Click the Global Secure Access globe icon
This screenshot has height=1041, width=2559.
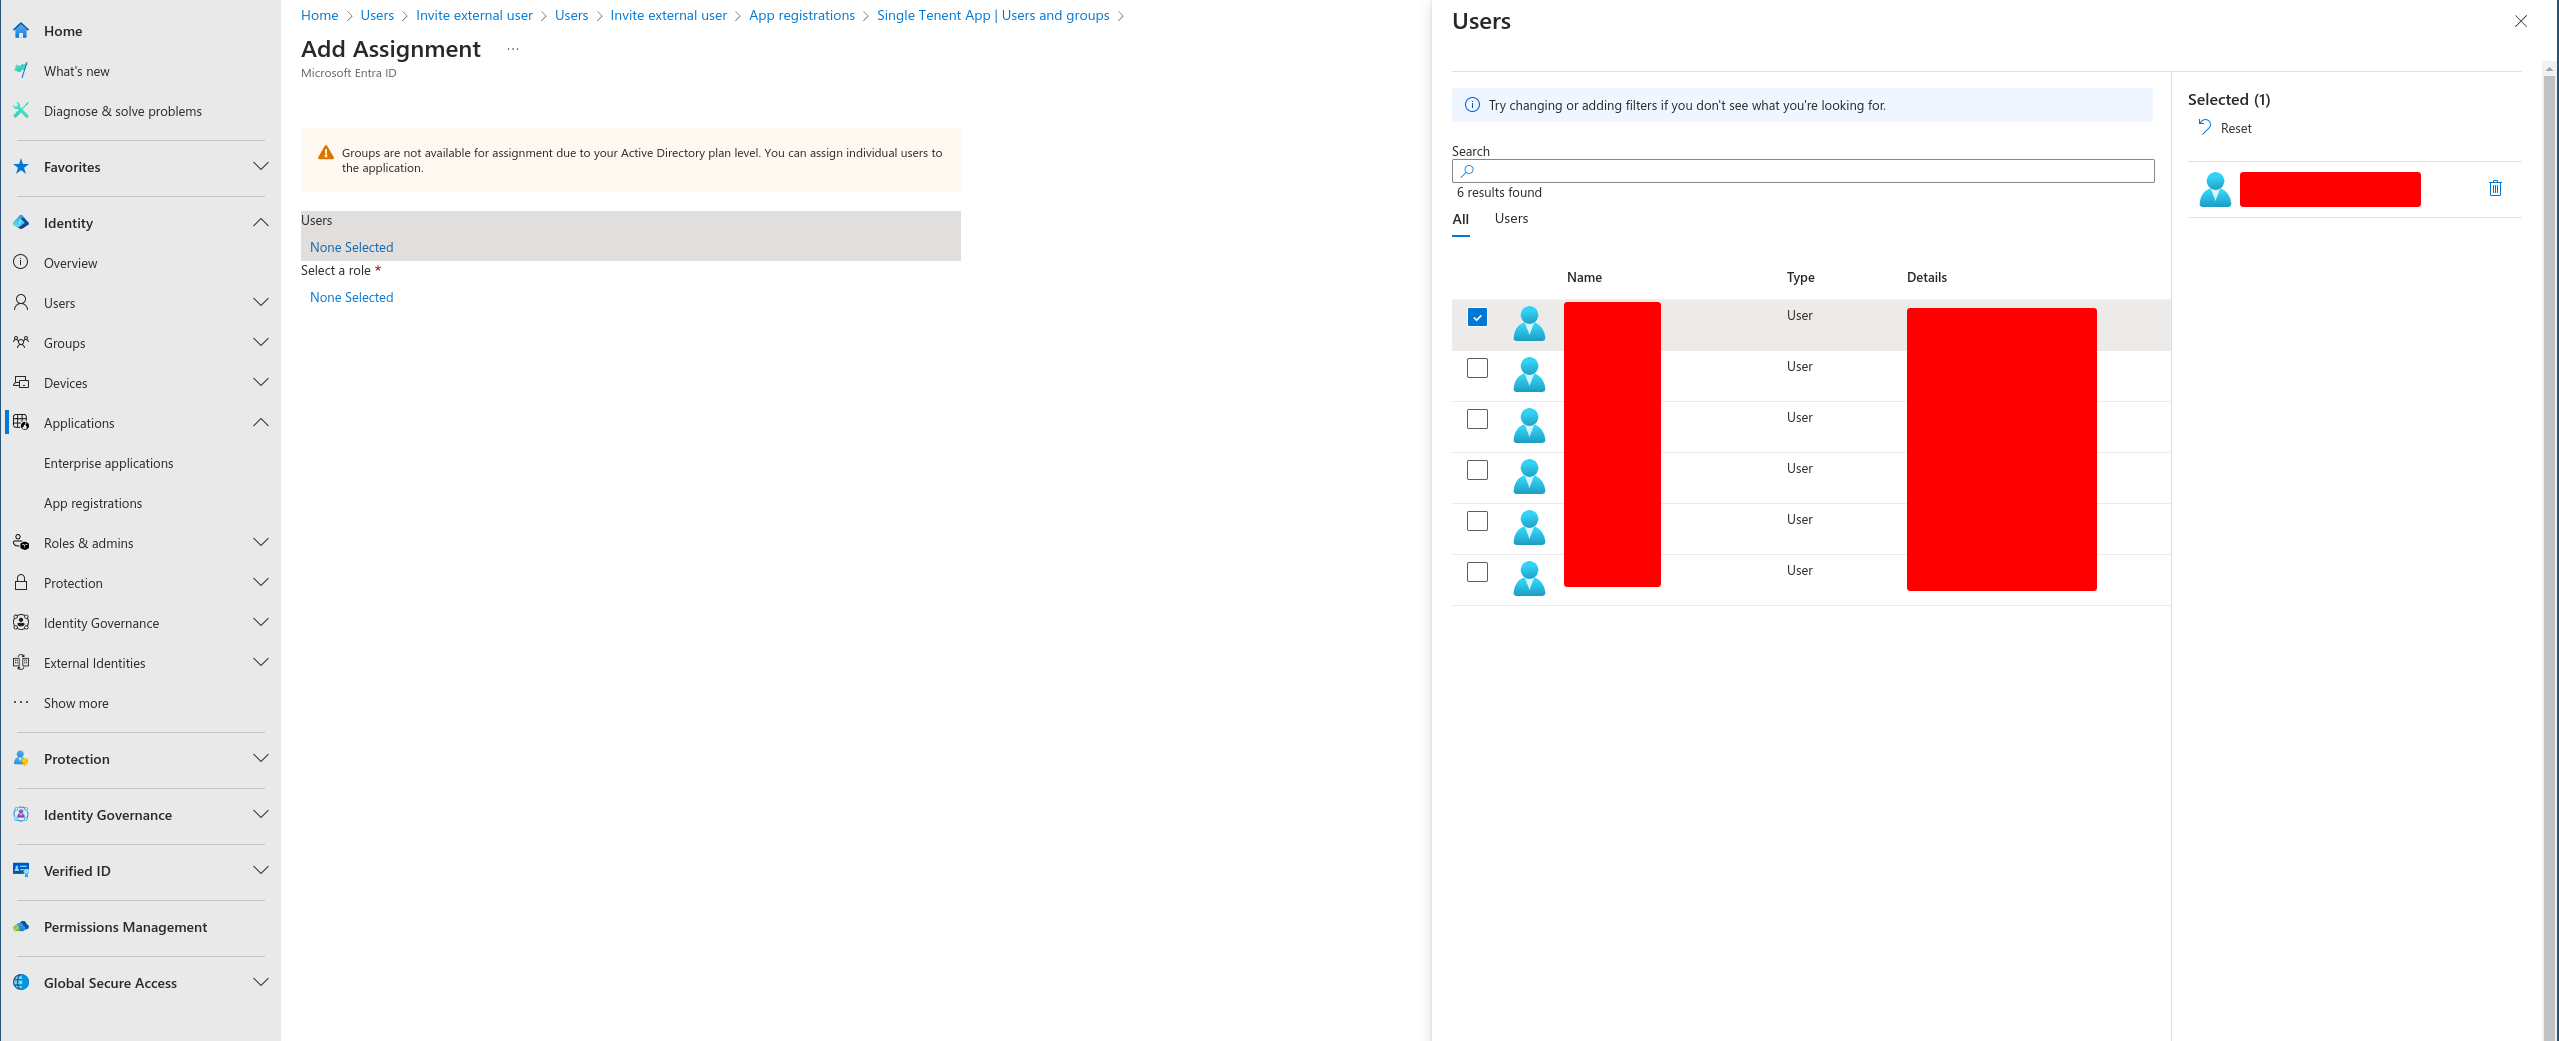pyautogui.click(x=21, y=983)
